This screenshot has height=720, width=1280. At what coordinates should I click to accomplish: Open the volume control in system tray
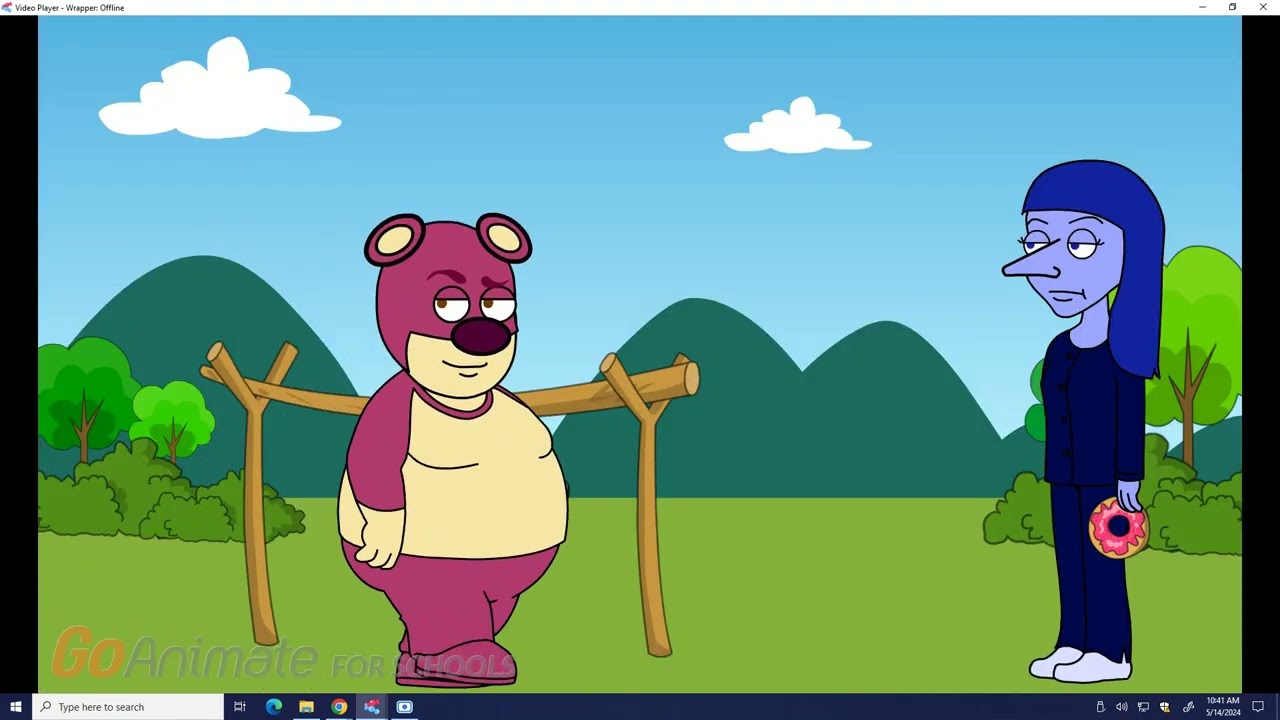click(1122, 707)
